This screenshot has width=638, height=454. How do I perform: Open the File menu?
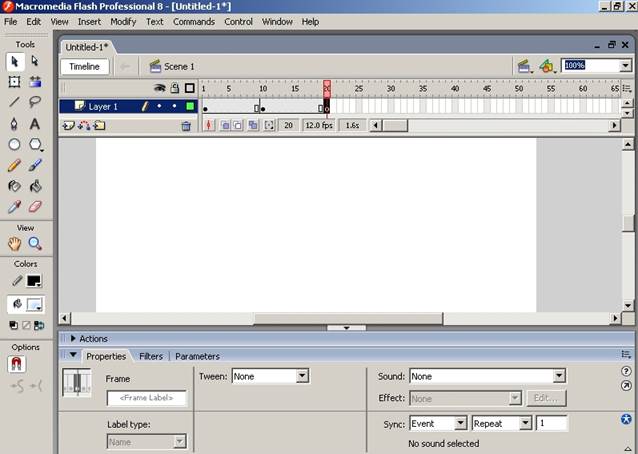point(11,22)
